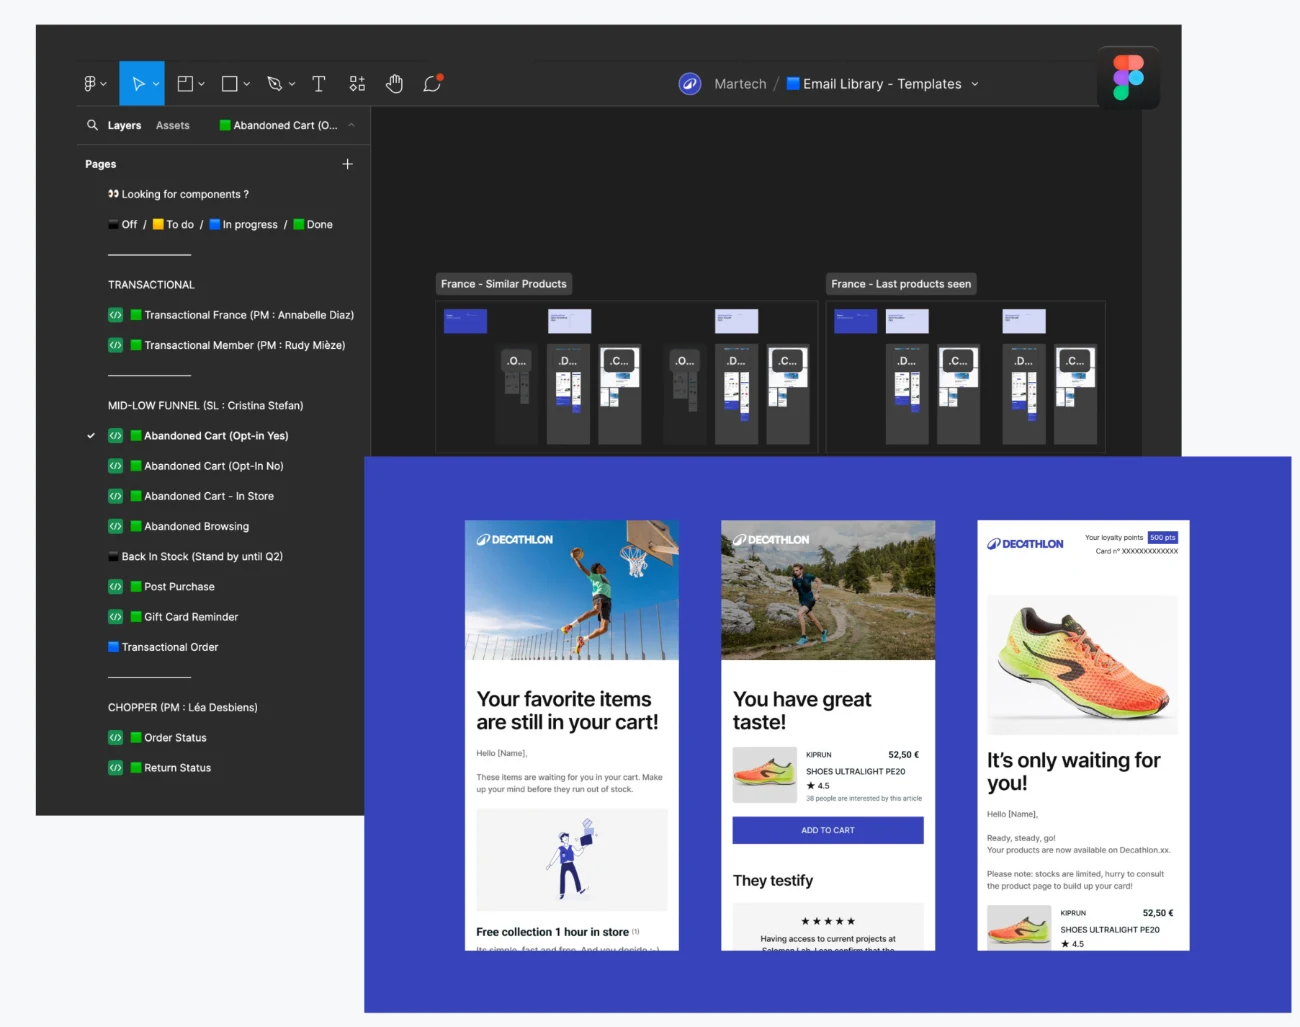Viewport: 1300px width, 1027px height.
Task: Add a new page with the plus icon
Action: [347, 164]
